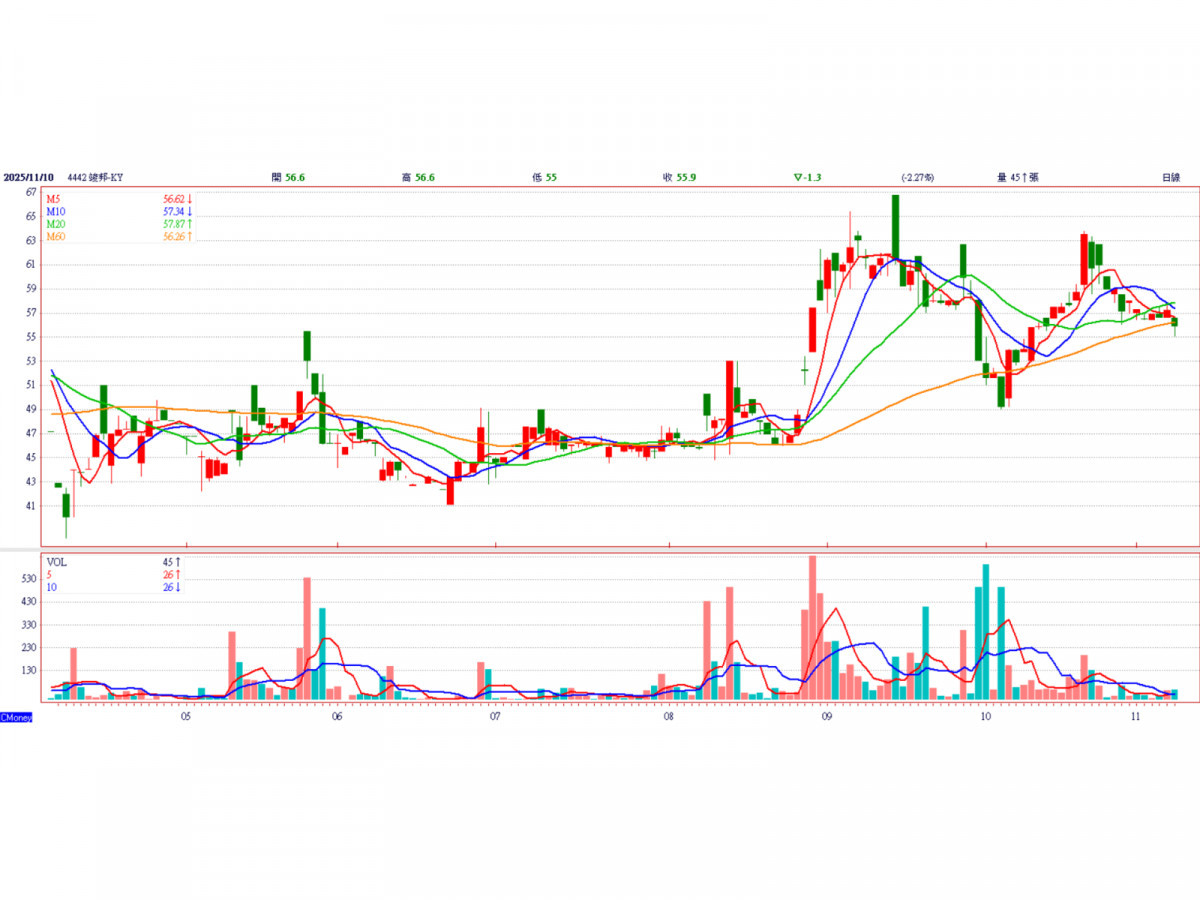Select the M10 moving average legend entry

coord(56,211)
